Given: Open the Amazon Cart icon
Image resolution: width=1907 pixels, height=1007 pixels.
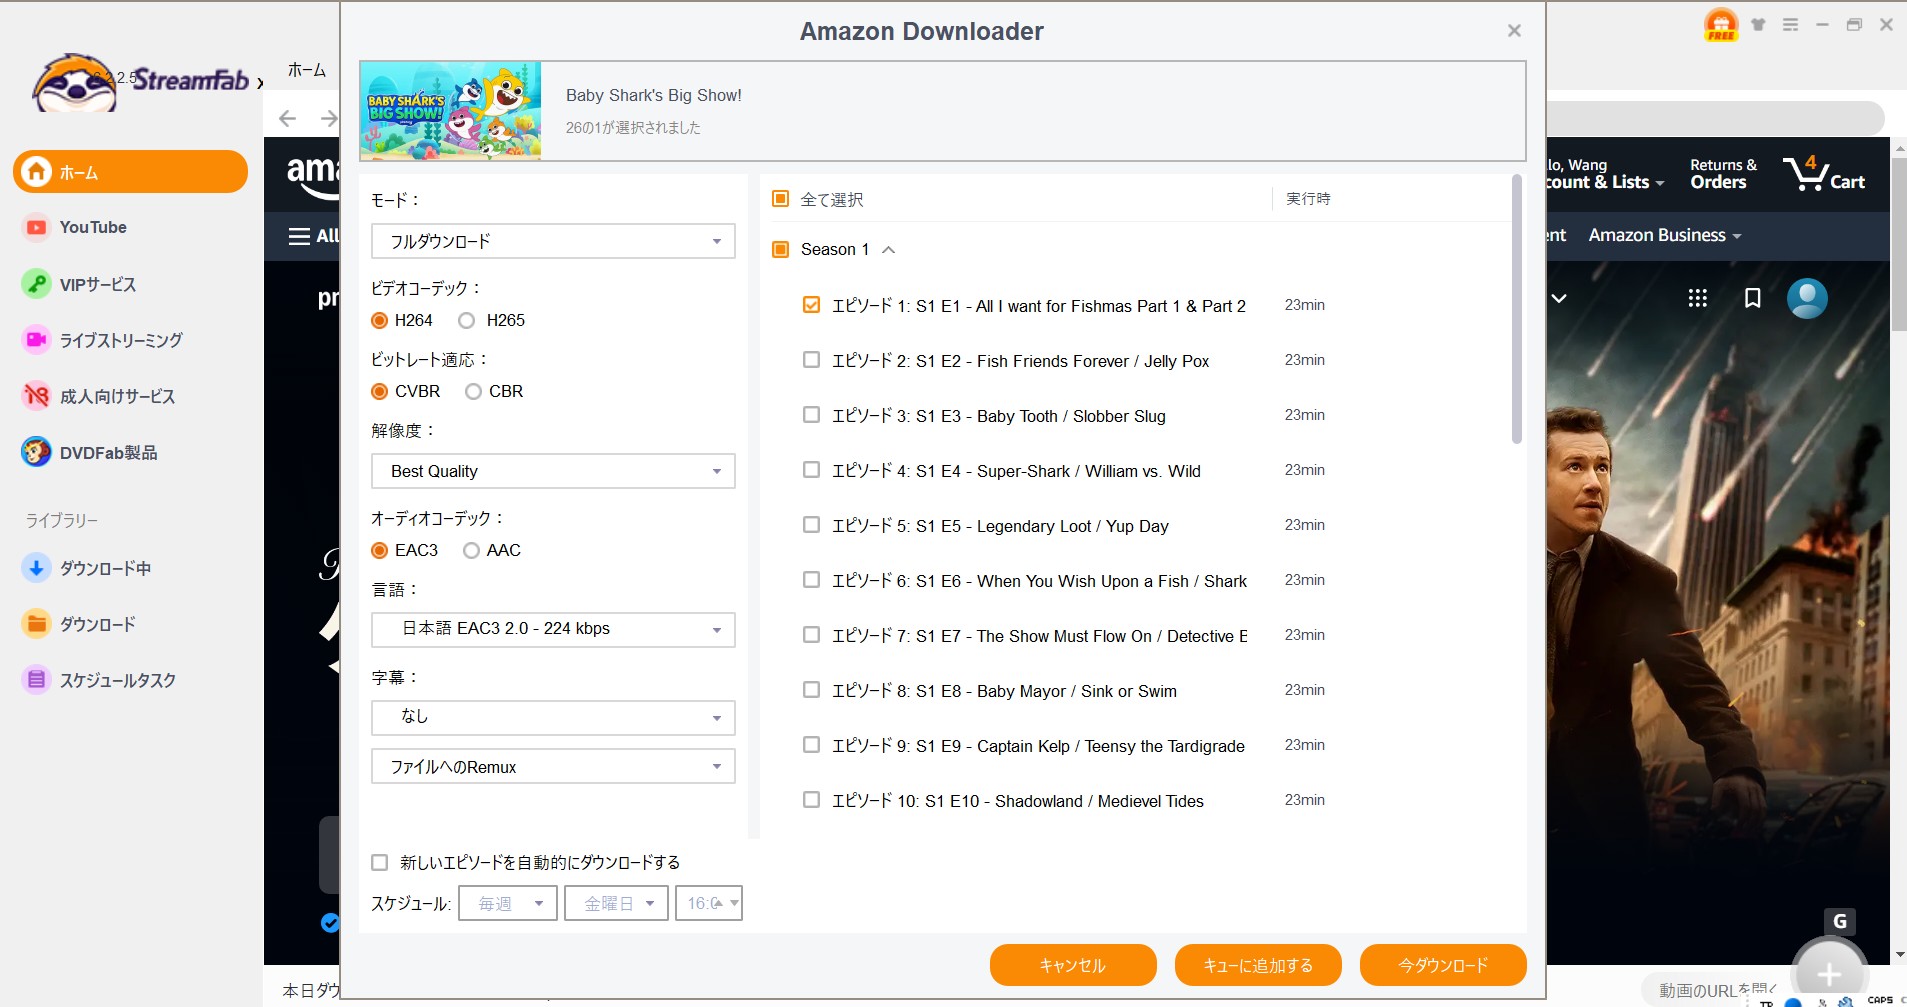Looking at the screenshot, I should tap(1824, 173).
